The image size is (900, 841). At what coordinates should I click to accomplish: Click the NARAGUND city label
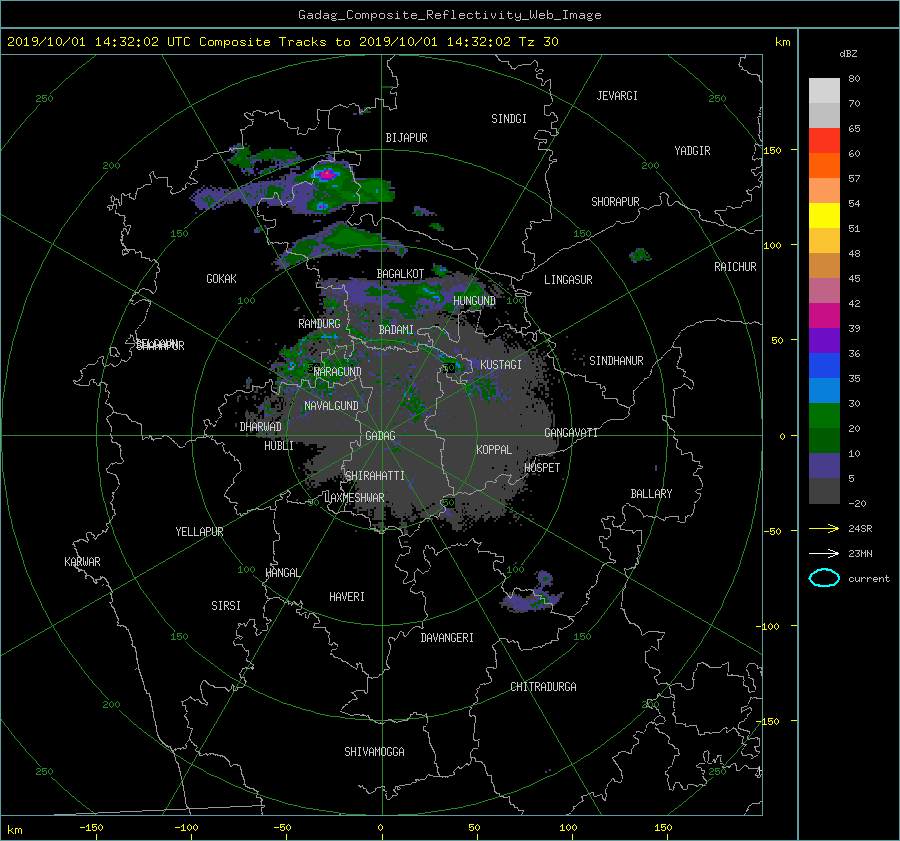[x=338, y=372]
